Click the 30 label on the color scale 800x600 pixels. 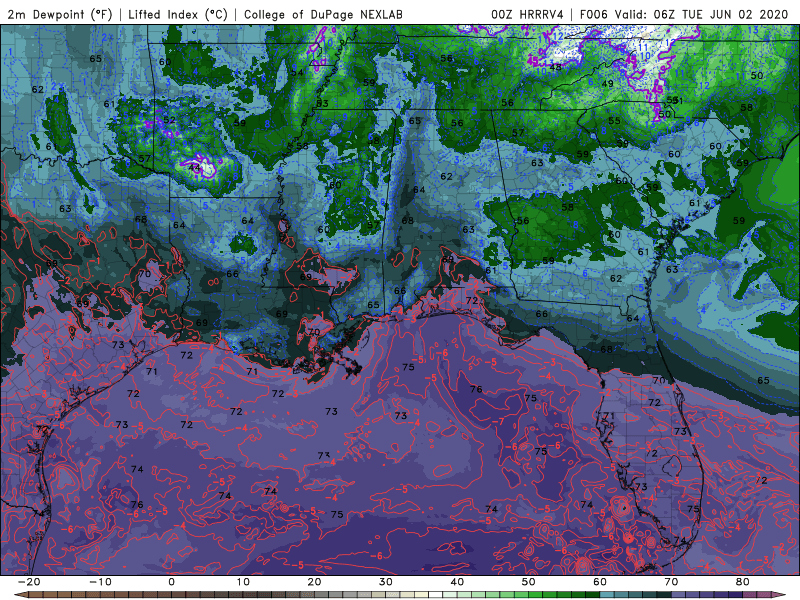[x=386, y=582]
